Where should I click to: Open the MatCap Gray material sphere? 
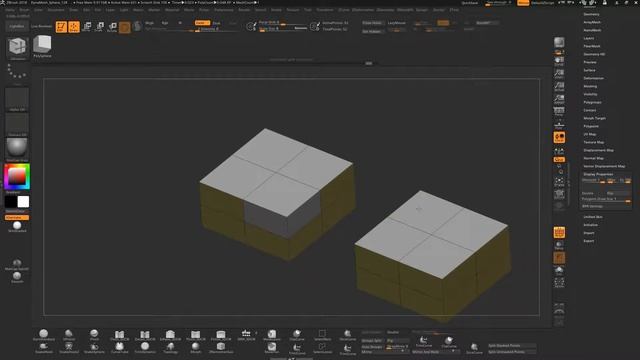click(17, 149)
